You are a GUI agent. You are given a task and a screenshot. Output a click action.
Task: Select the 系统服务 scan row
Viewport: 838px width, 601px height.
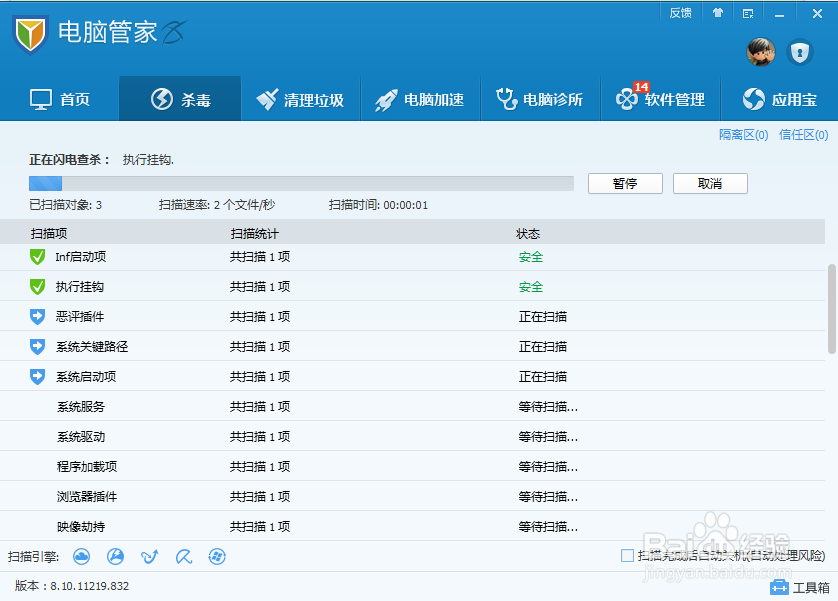[x=412, y=407]
